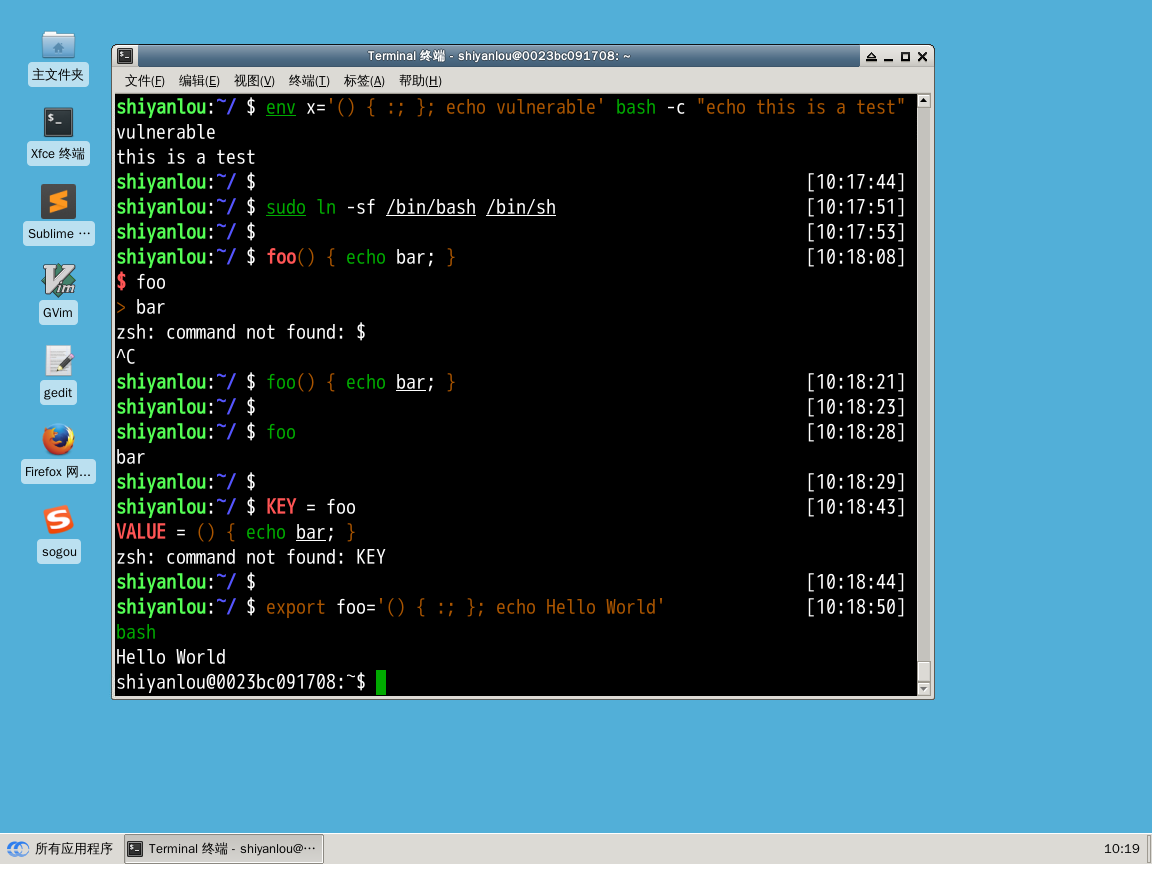Viewport: 1152px width, 896px height.
Task: Toggle the window shade button in the titlebar
Action: (871, 56)
